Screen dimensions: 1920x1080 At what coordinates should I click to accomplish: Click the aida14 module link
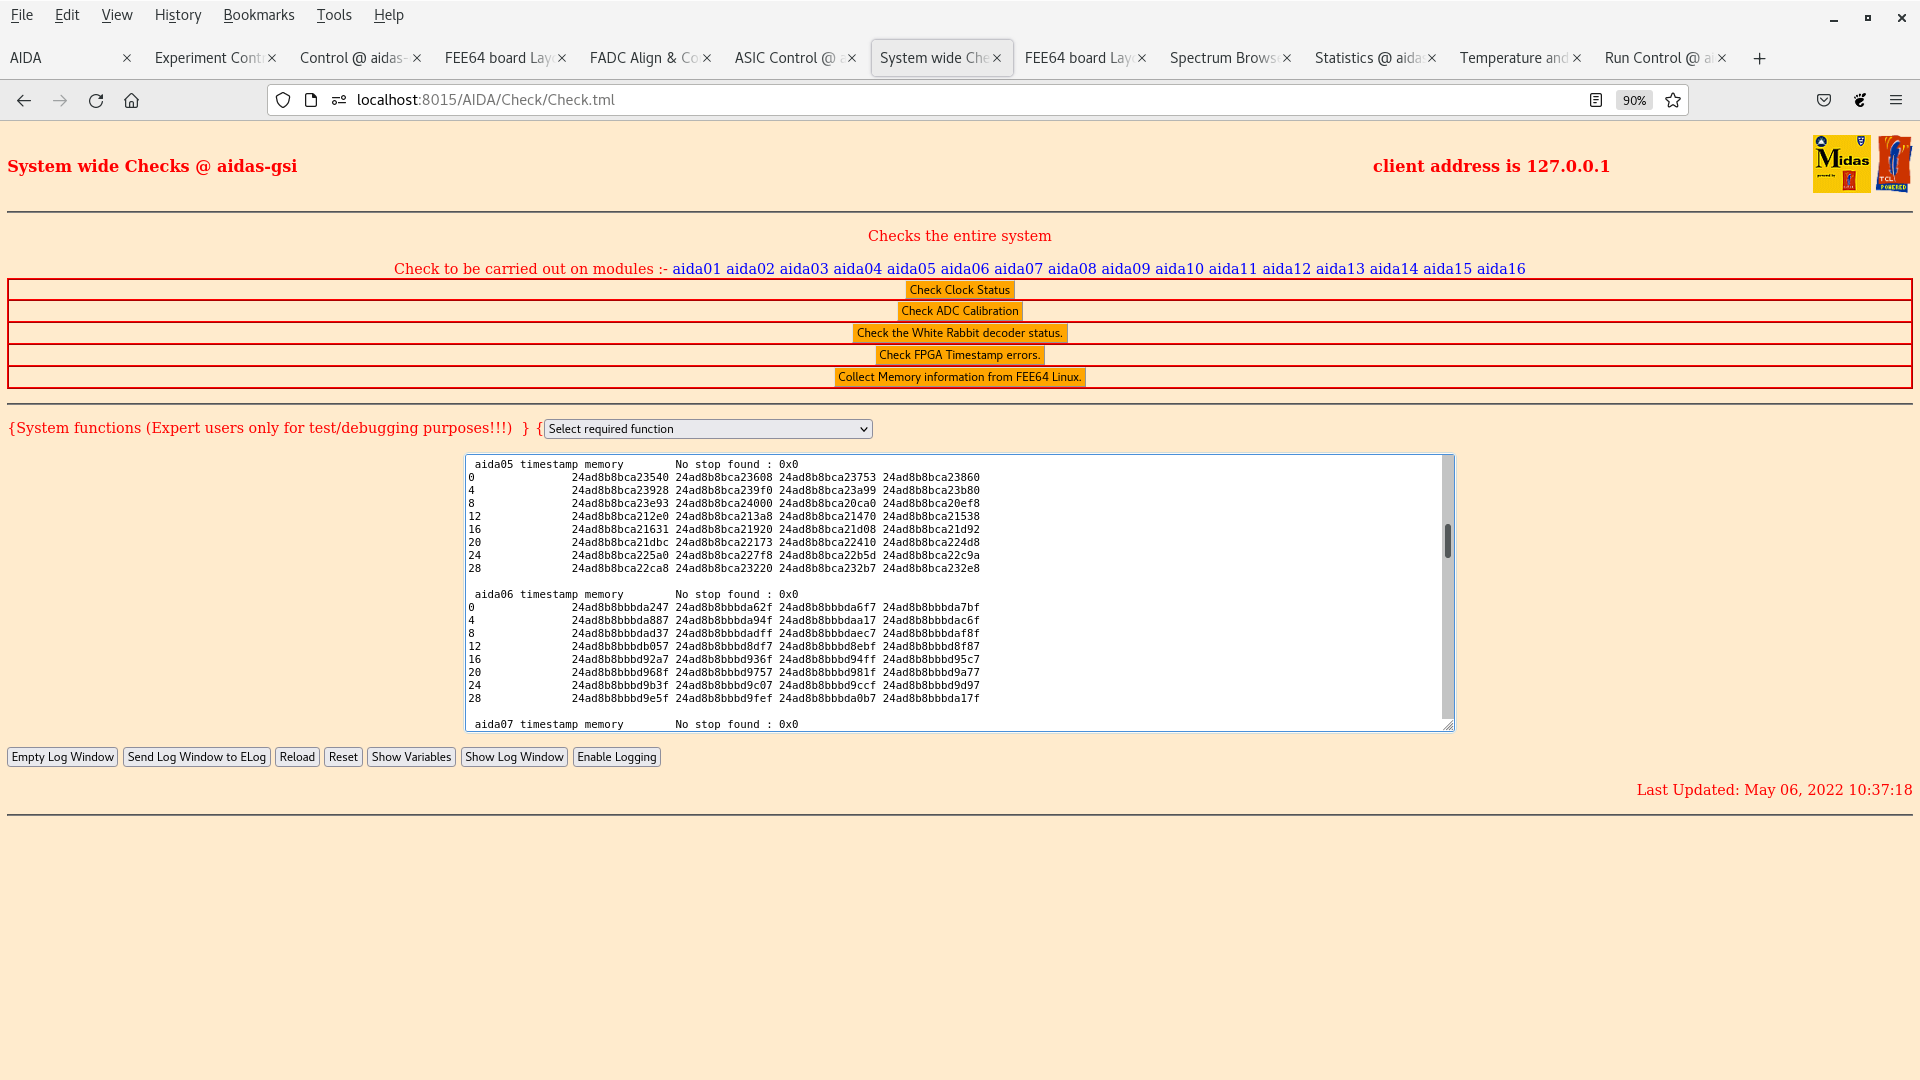pyautogui.click(x=1393, y=269)
